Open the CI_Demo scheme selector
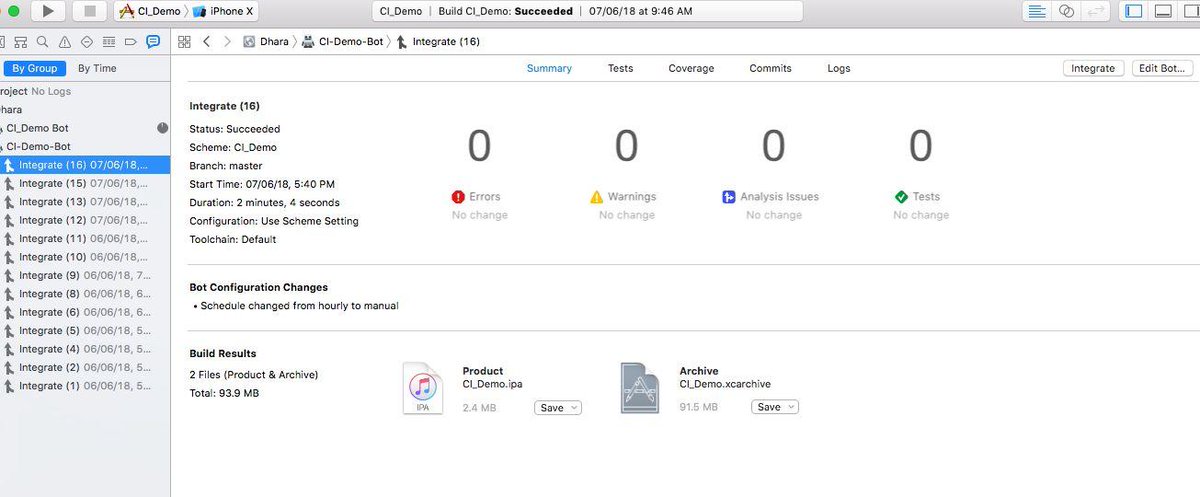The image size is (1200, 497). click(x=150, y=11)
